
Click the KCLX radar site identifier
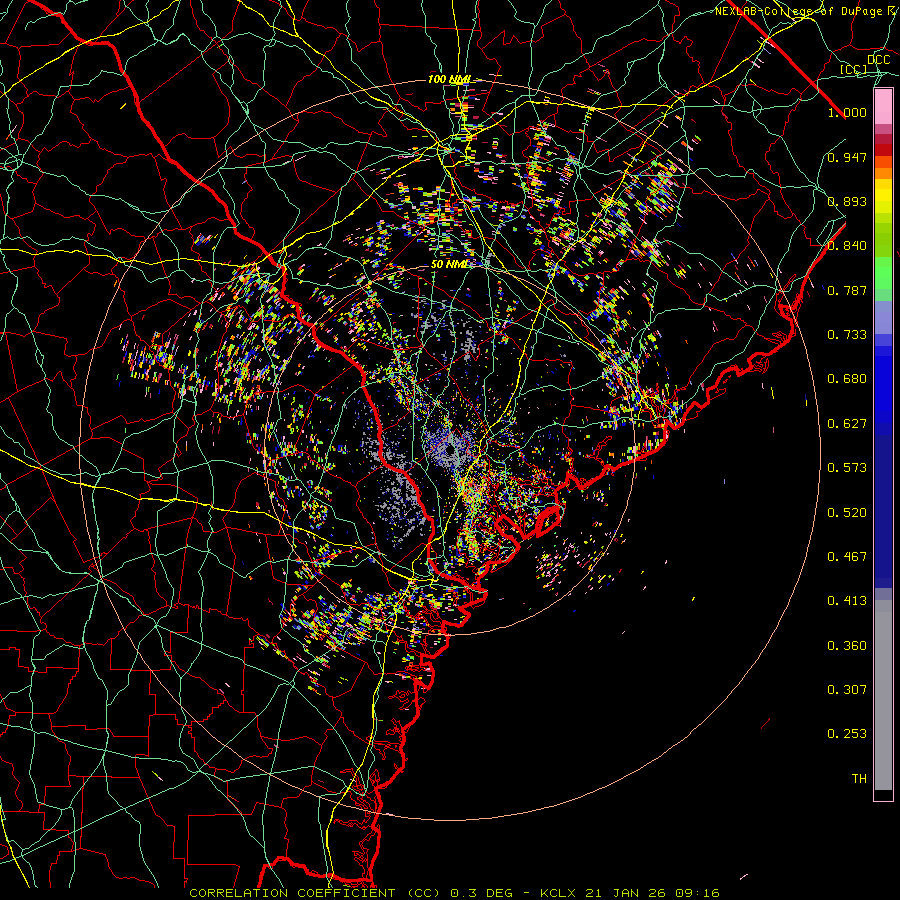pyautogui.click(x=557, y=893)
